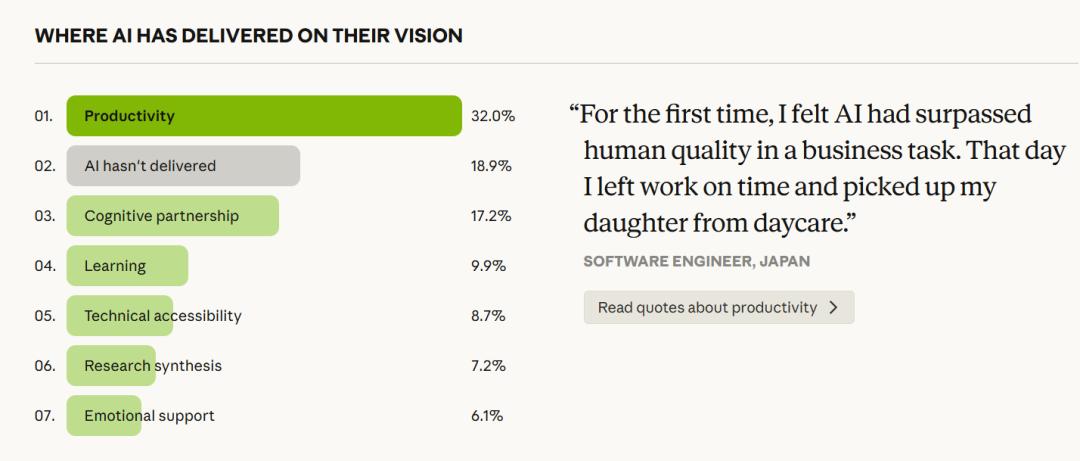Image resolution: width=1080 pixels, height=461 pixels.
Task: Select the Emotional support bar
Action: click(x=104, y=416)
